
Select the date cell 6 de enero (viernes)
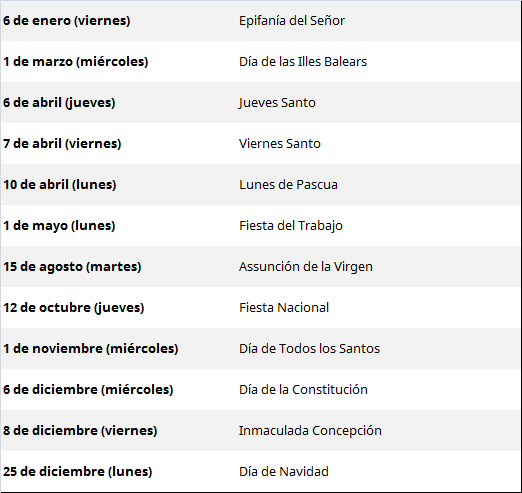pos(67,21)
